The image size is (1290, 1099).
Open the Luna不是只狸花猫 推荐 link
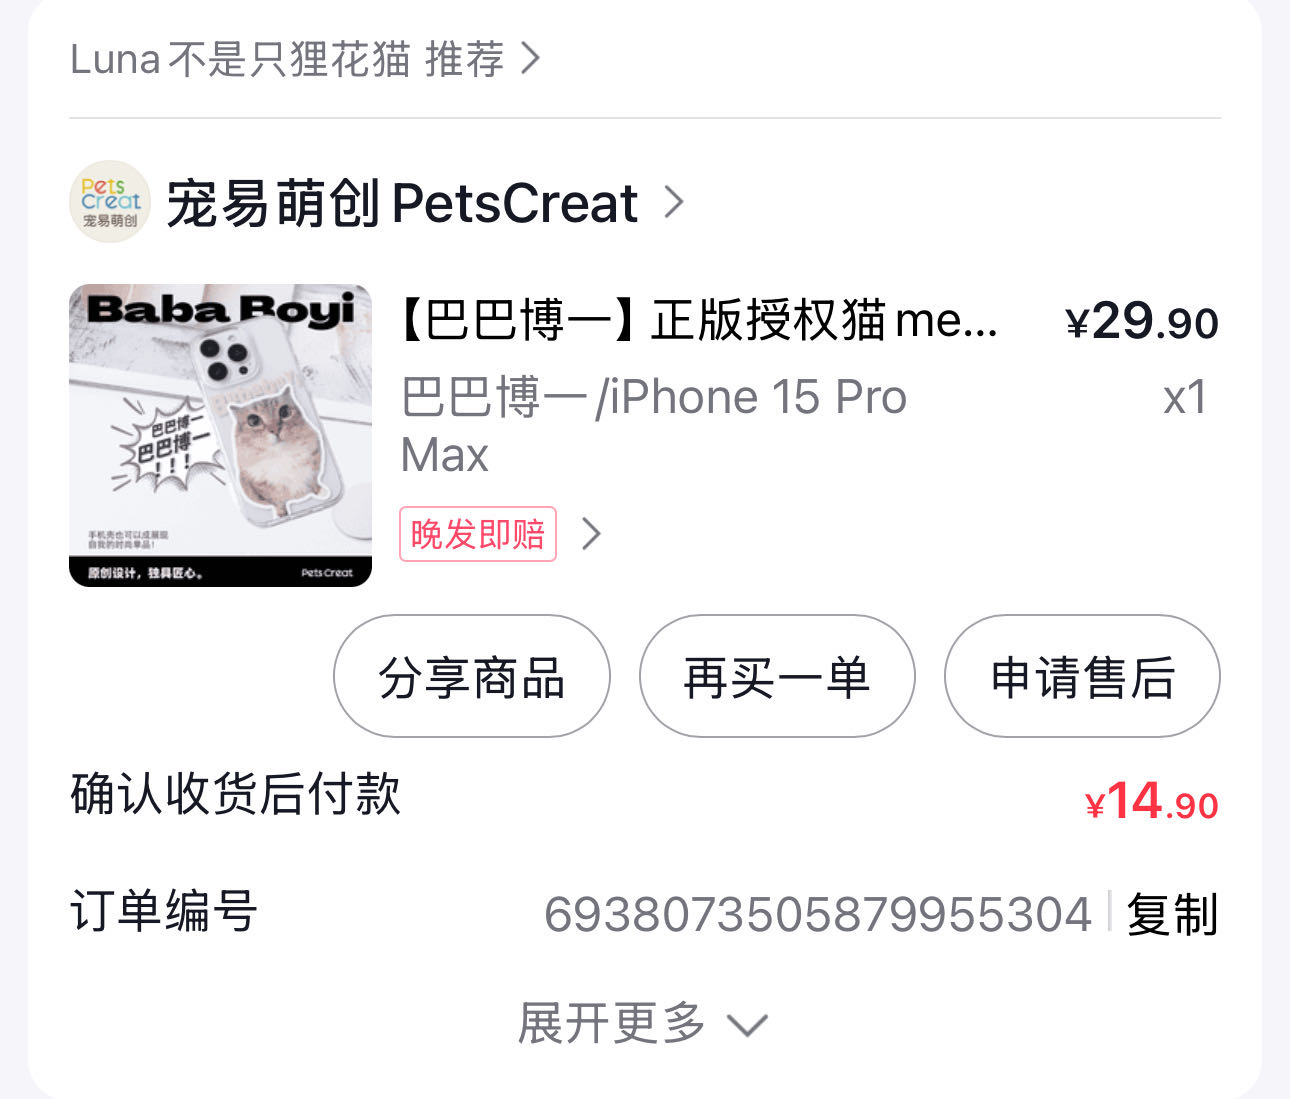(x=287, y=59)
